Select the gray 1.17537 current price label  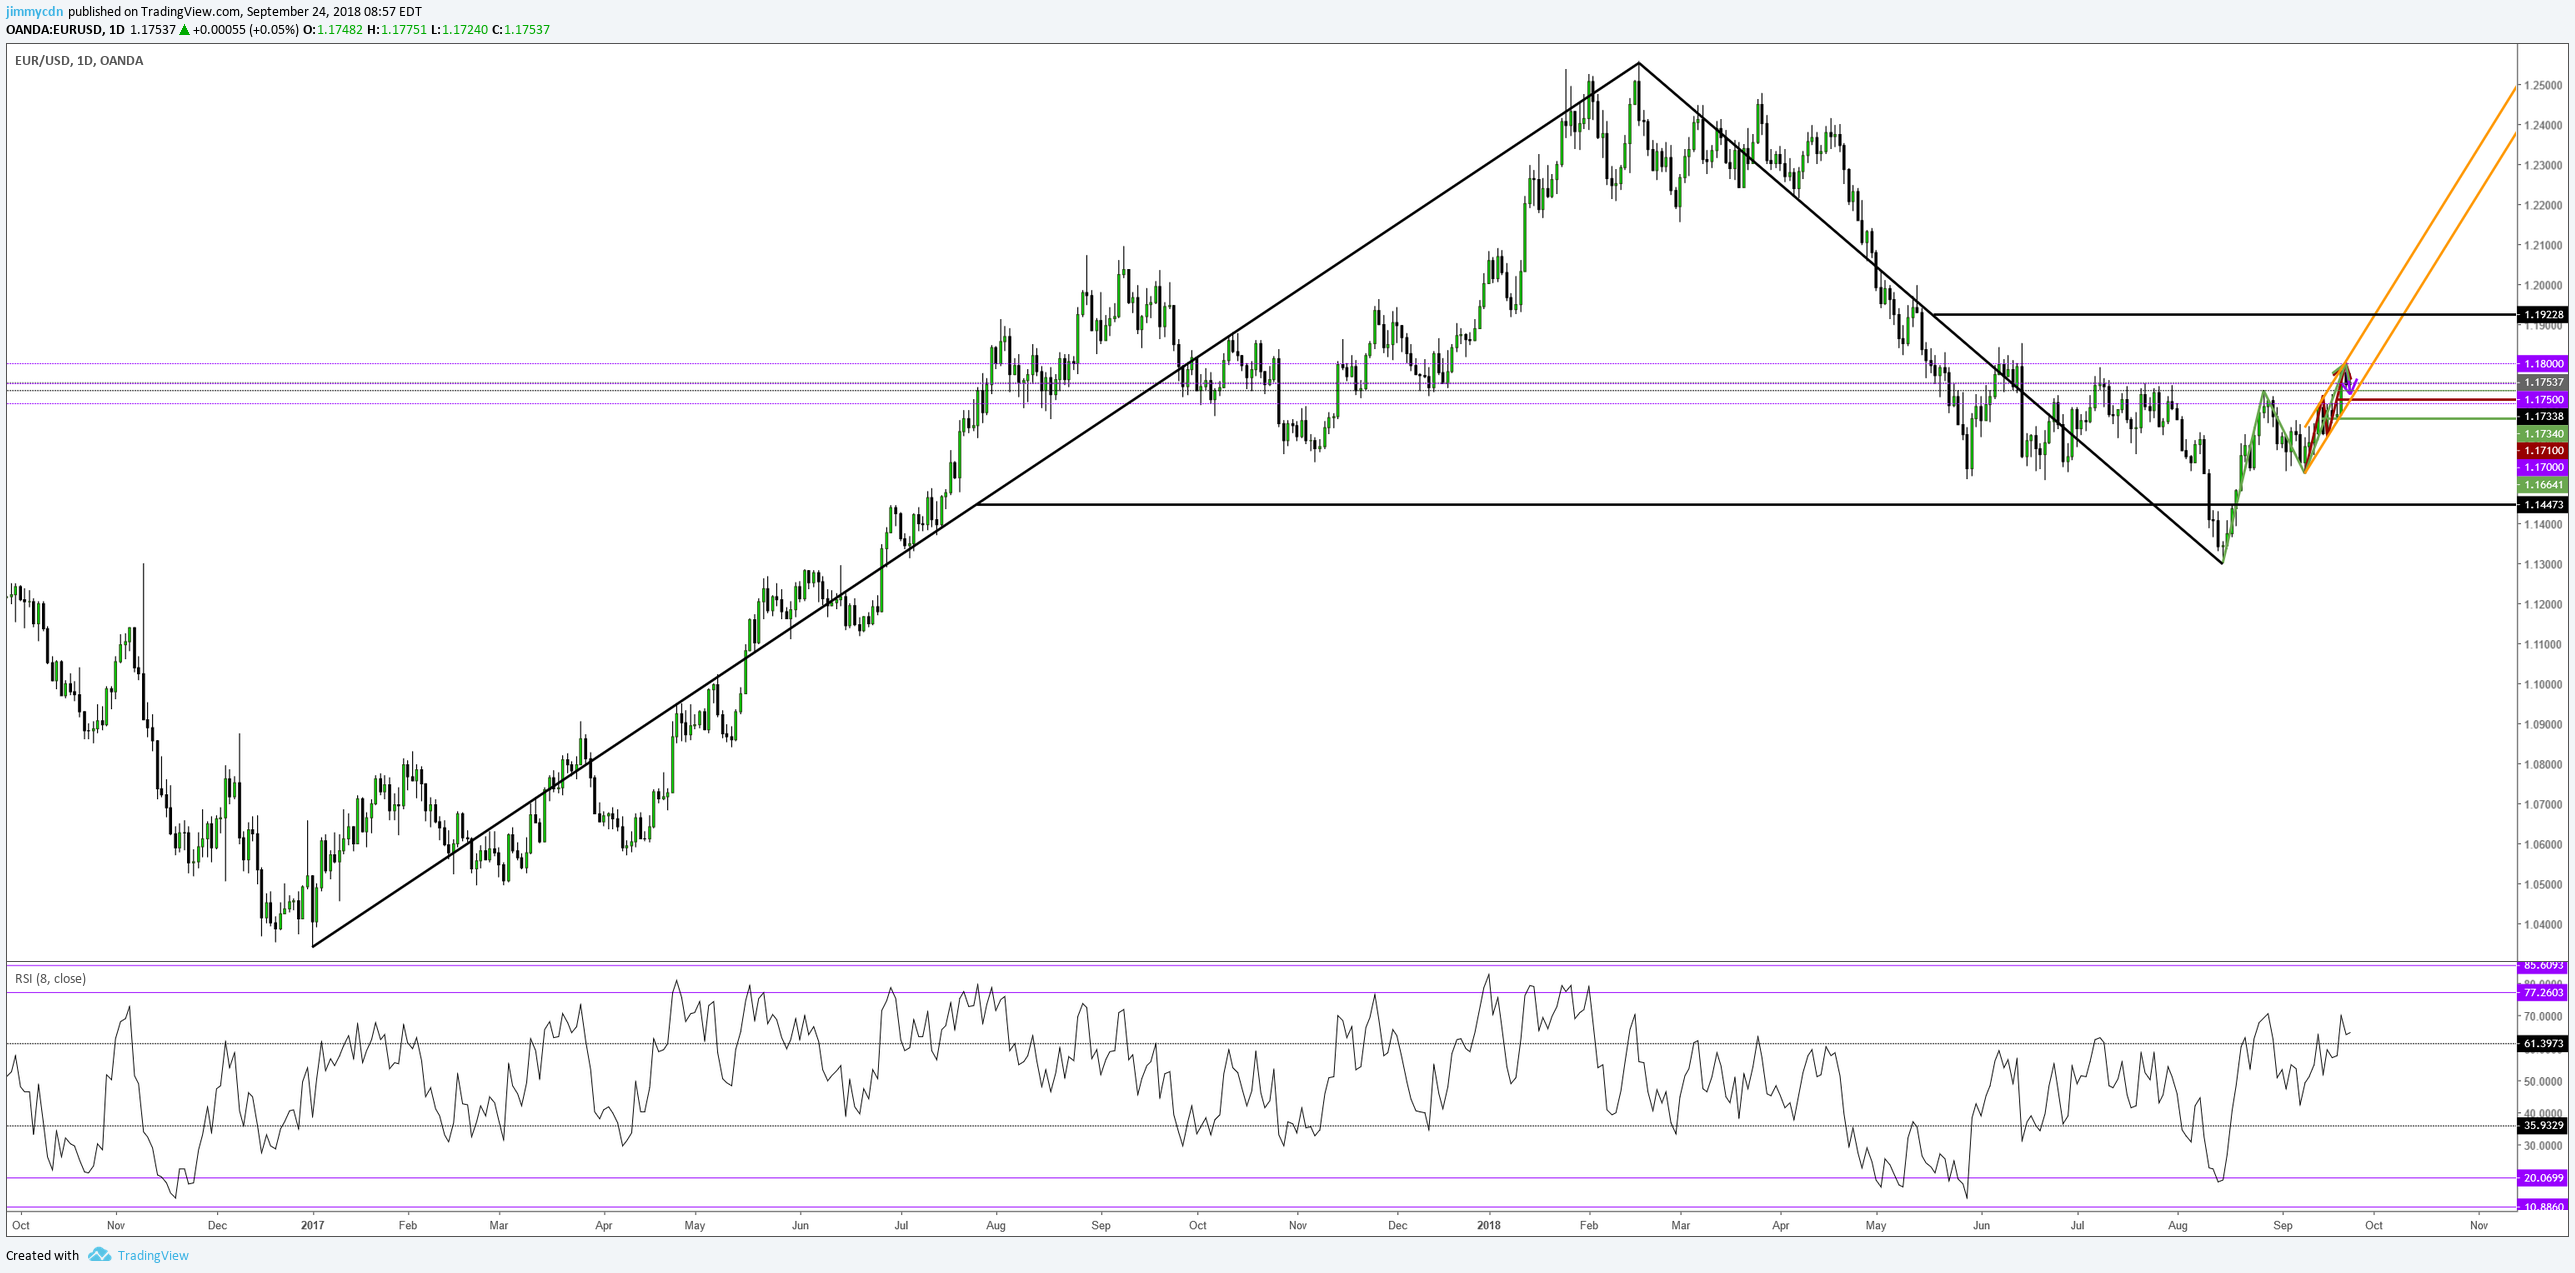(x=2542, y=382)
